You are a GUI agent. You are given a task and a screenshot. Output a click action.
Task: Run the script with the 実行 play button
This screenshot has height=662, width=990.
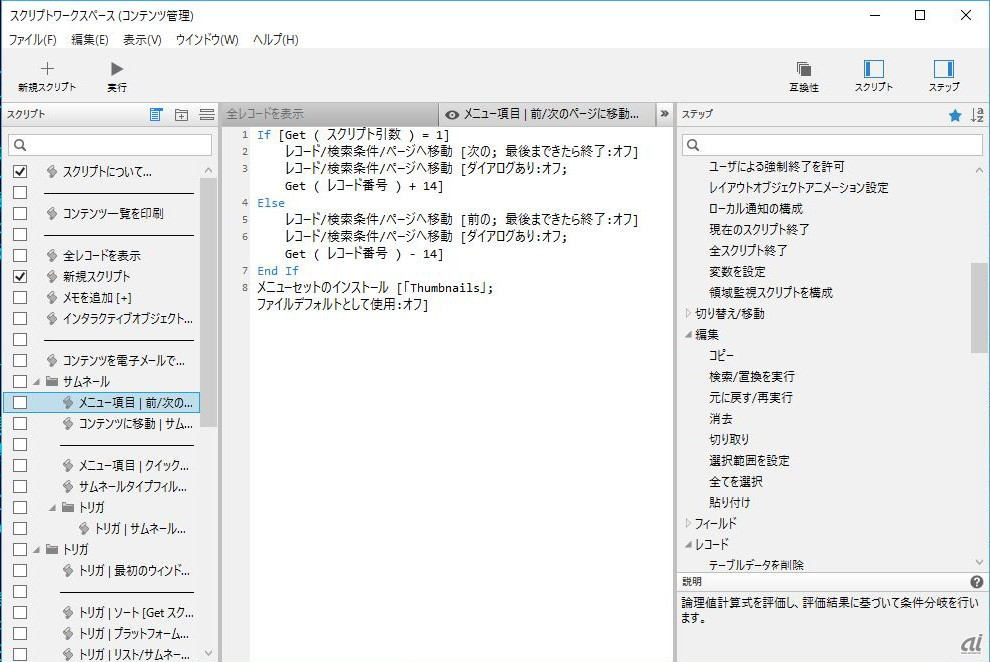117,69
